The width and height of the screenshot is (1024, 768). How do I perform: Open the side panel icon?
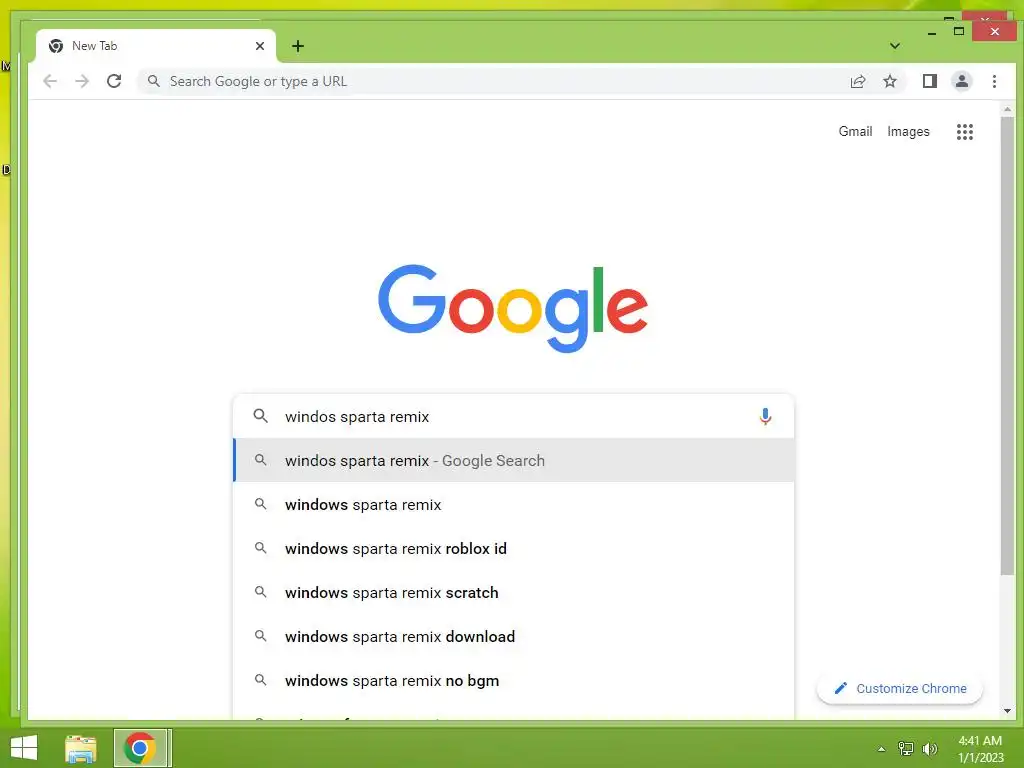[929, 81]
